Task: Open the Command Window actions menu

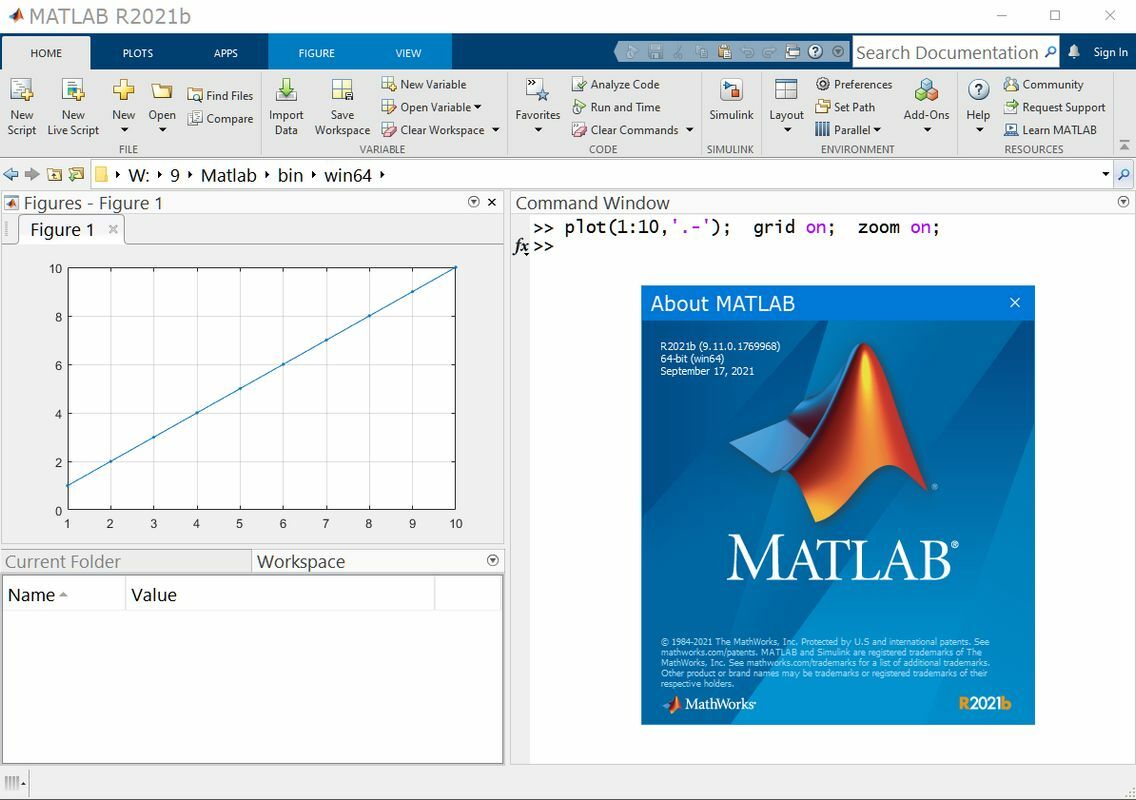Action: 1122,202
